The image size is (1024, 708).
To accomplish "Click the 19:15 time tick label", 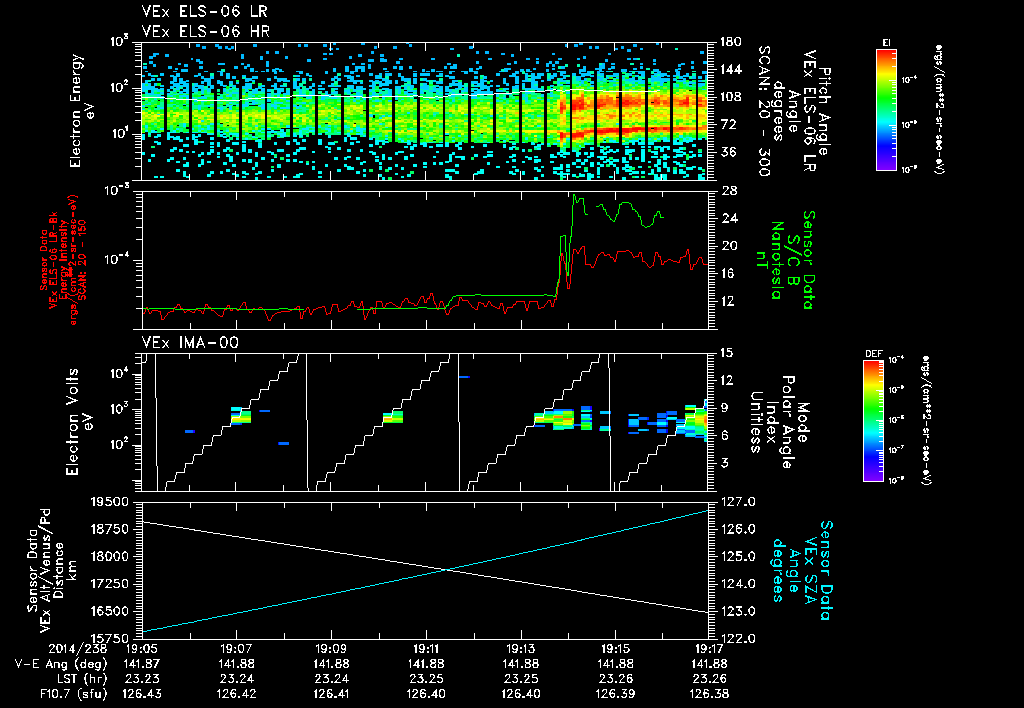I will tap(615, 649).
